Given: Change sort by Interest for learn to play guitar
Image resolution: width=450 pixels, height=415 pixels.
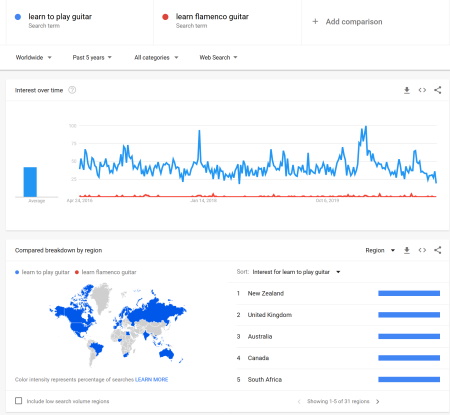Looking at the screenshot, I should pos(296,272).
